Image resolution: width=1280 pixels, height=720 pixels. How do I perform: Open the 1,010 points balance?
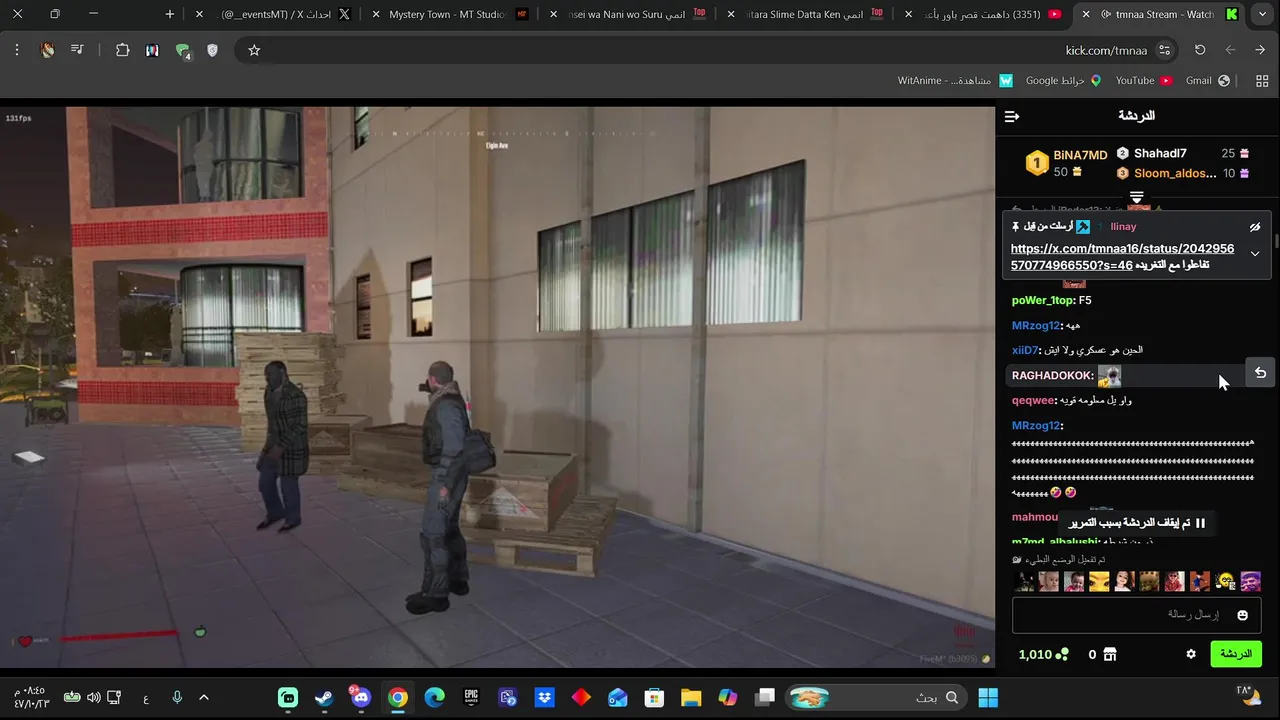point(1043,654)
